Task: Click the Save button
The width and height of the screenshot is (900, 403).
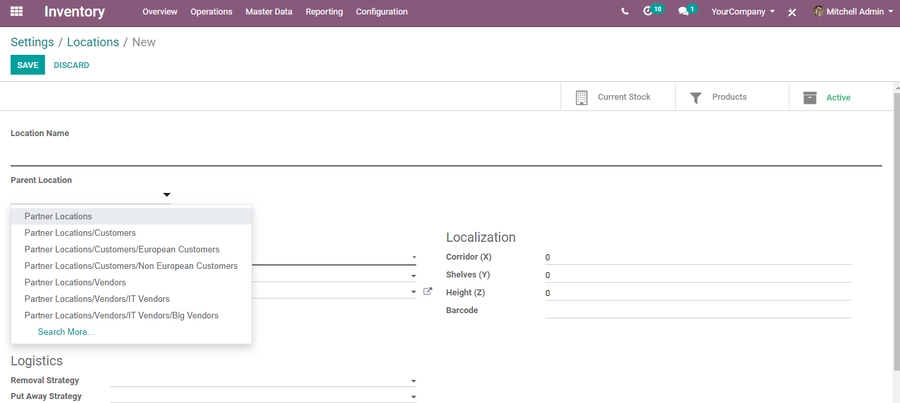Action: (27, 65)
